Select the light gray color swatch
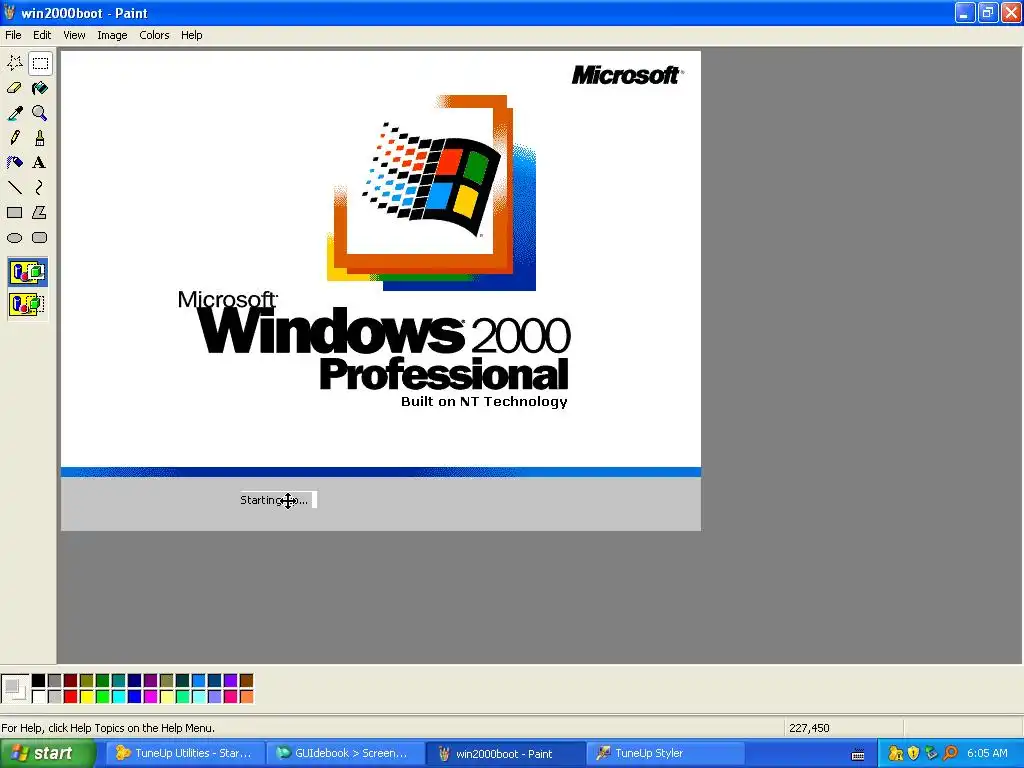 click(54, 697)
